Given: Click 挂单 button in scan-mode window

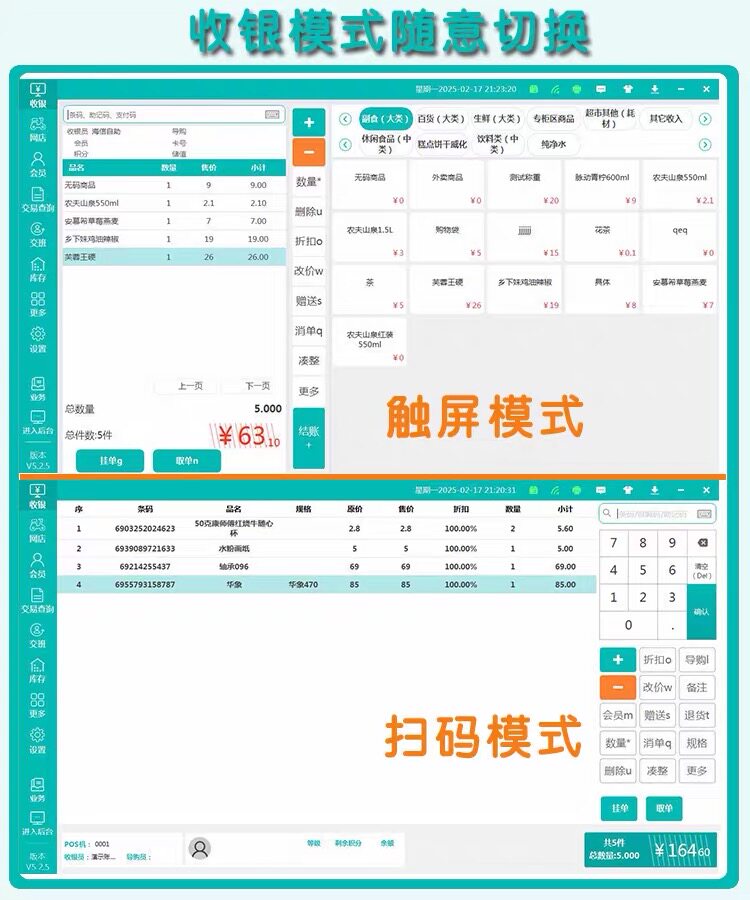Looking at the screenshot, I should coord(619,808).
